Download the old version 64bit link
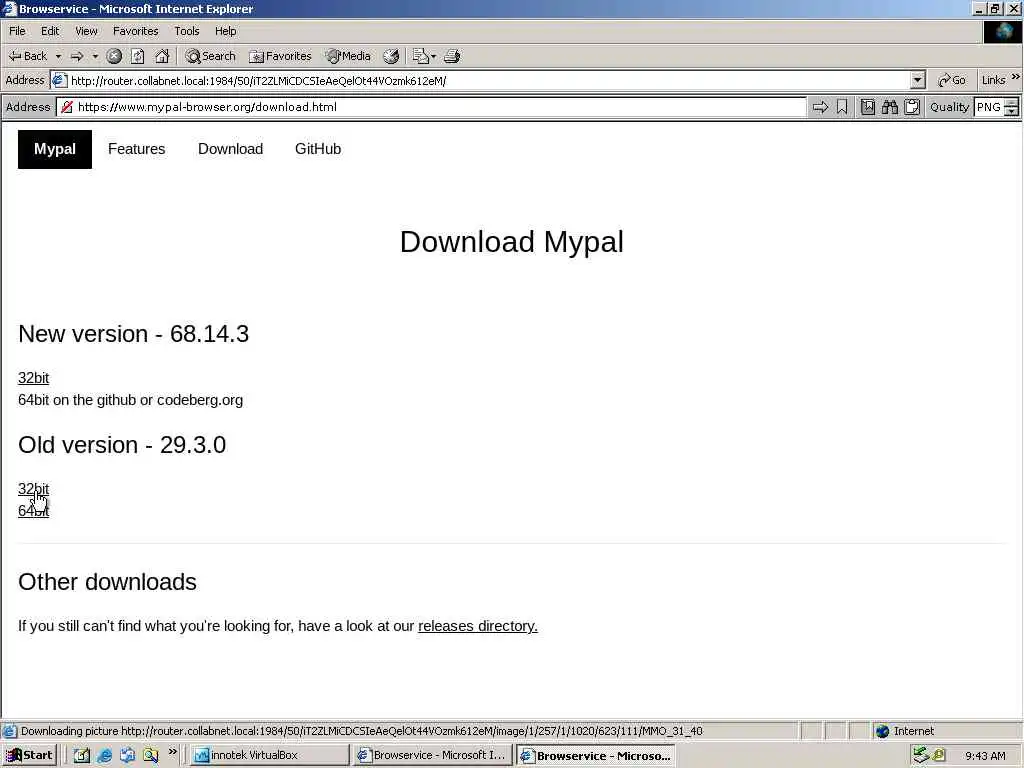This screenshot has height=768, width=1024. pos(33,511)
